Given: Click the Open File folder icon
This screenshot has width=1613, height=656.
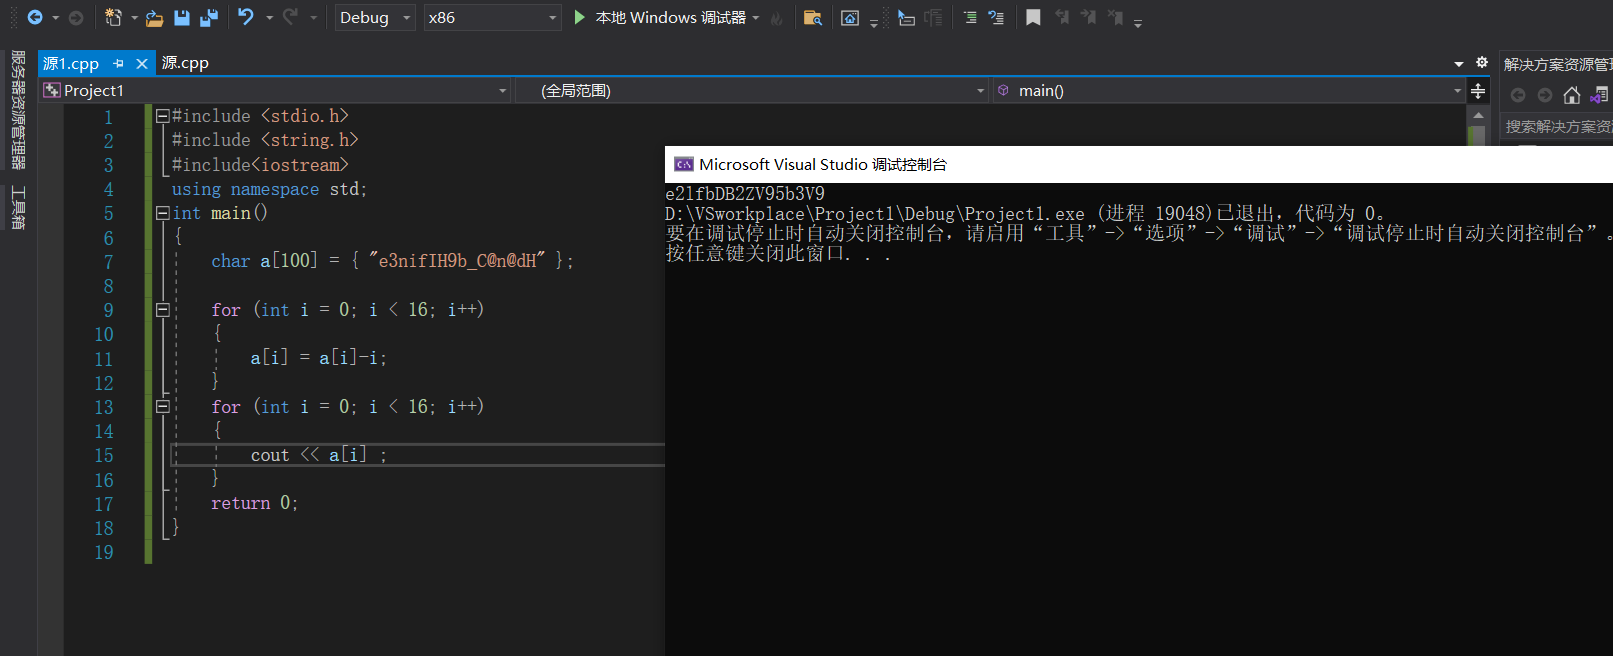Looking at the screenshot, I should point(154,17).
